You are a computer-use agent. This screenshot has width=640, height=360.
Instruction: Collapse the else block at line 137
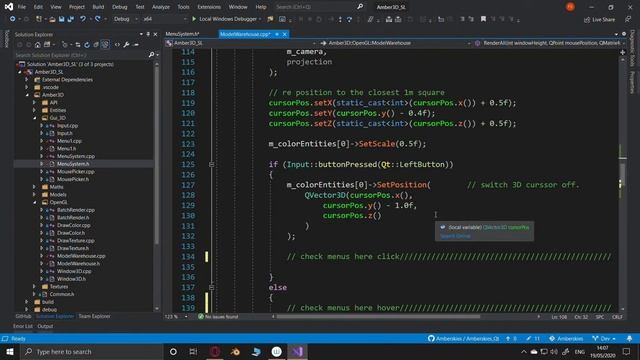click(x=211, y=287)
